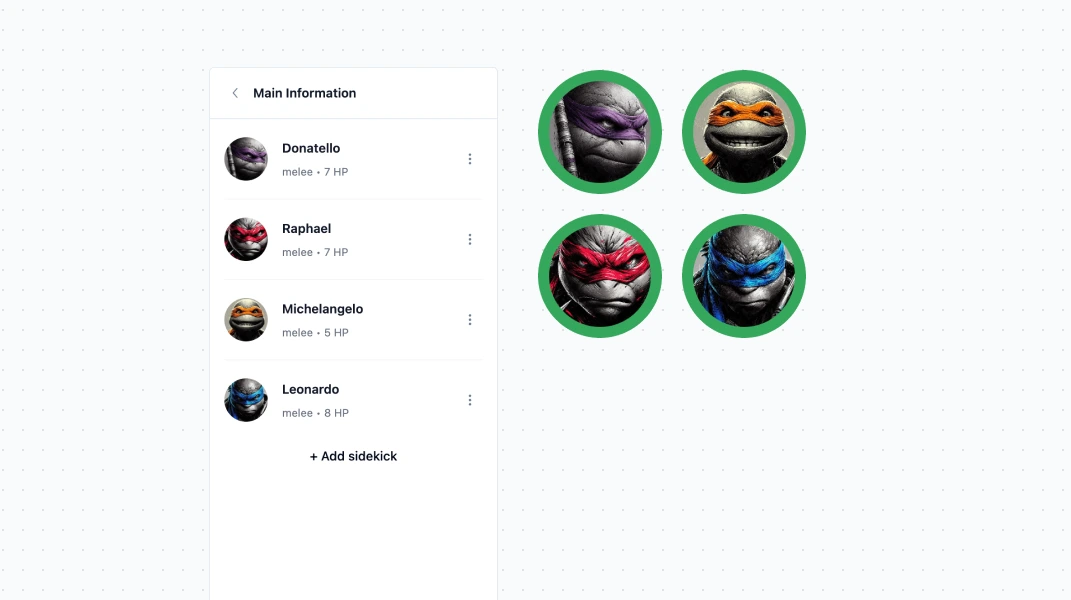Select the large purple-masked turtle token

[600, 132]
